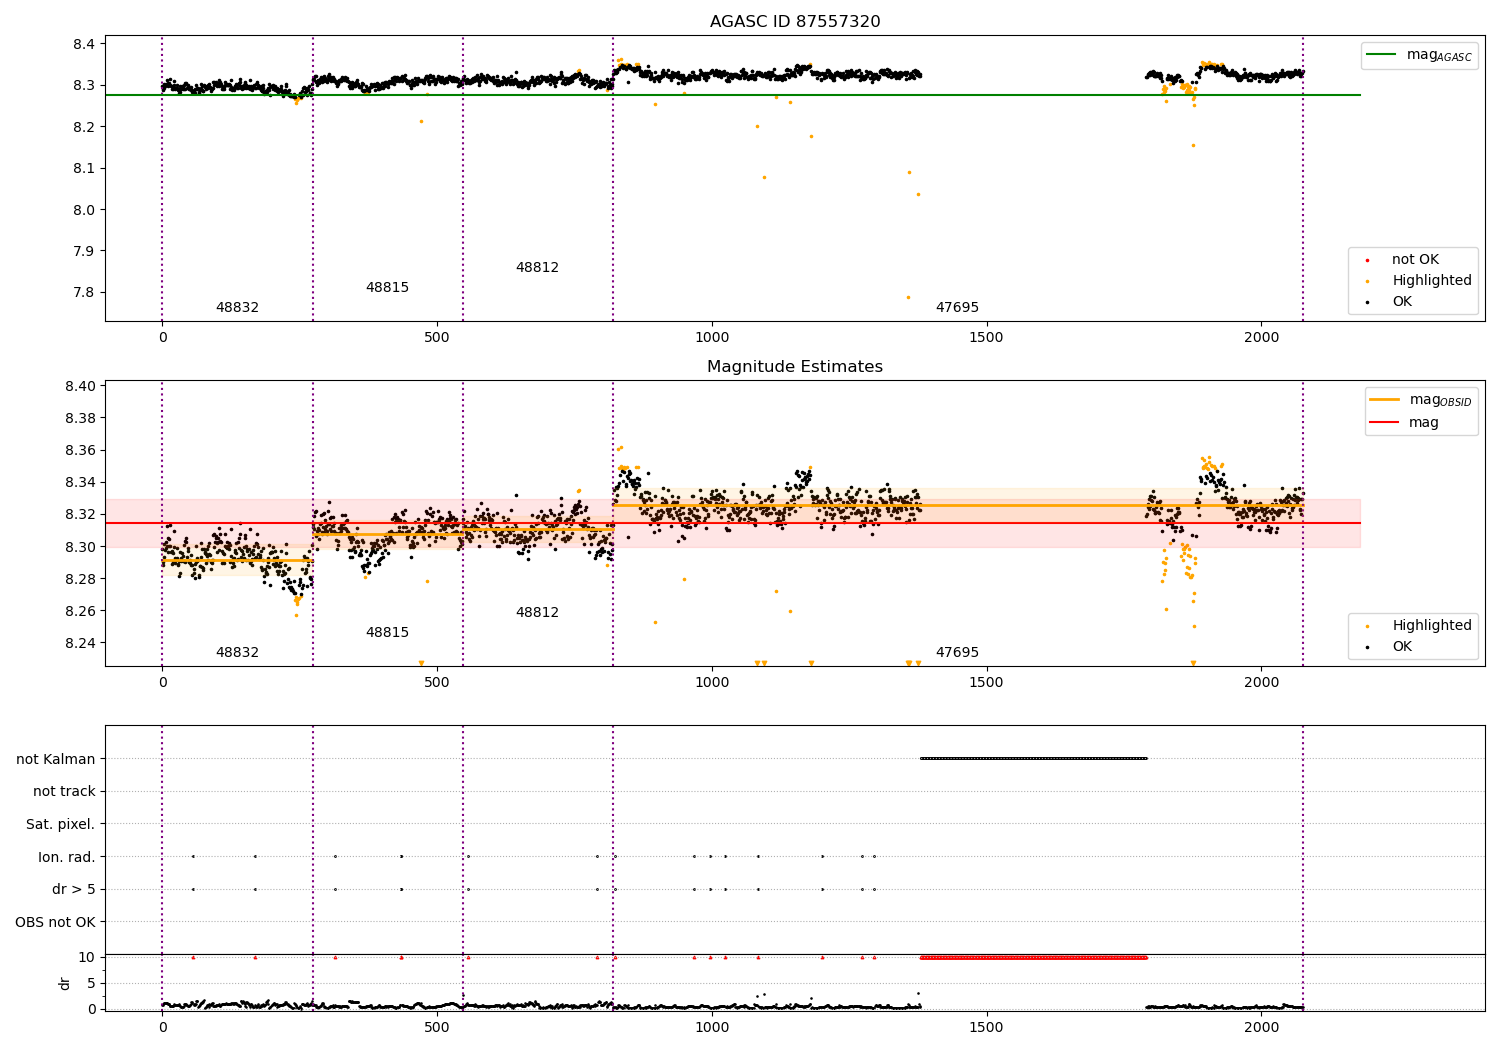Image resolution: width=1500 pixels, height=1050 pixels.
Task: Click the 'not Kalman' row label
Action: pos(56,759)
